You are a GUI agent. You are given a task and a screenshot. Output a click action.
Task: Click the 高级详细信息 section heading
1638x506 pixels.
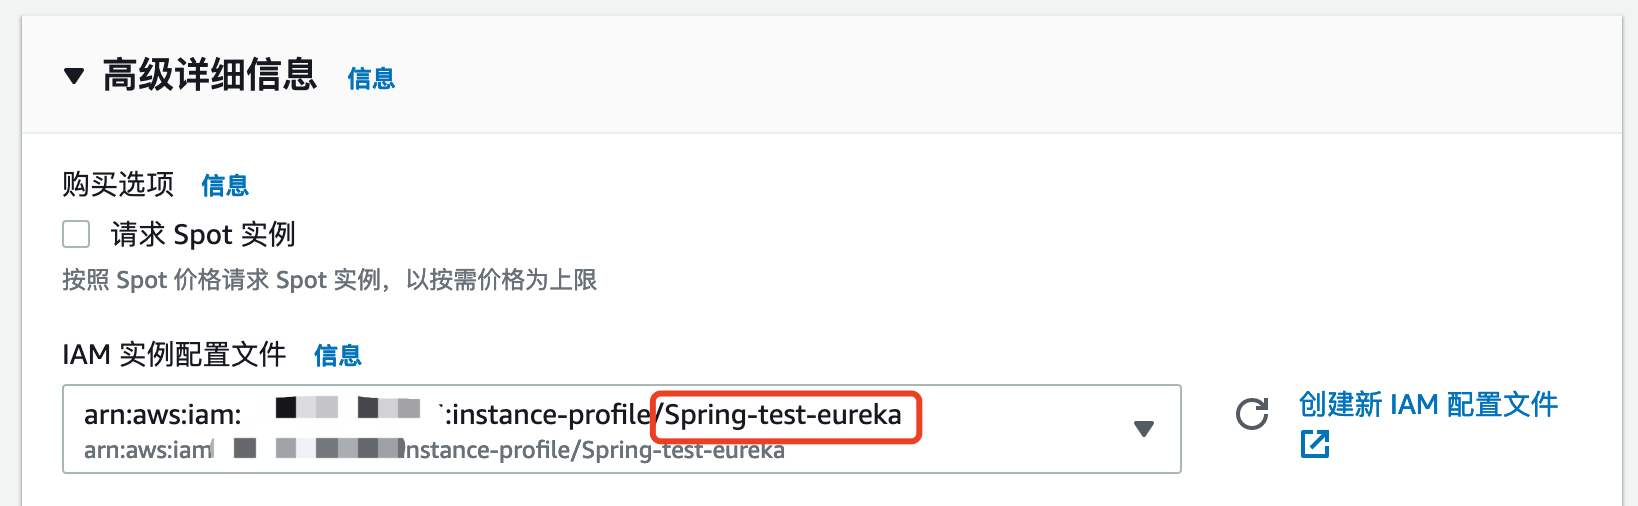(x=210, y=75)
